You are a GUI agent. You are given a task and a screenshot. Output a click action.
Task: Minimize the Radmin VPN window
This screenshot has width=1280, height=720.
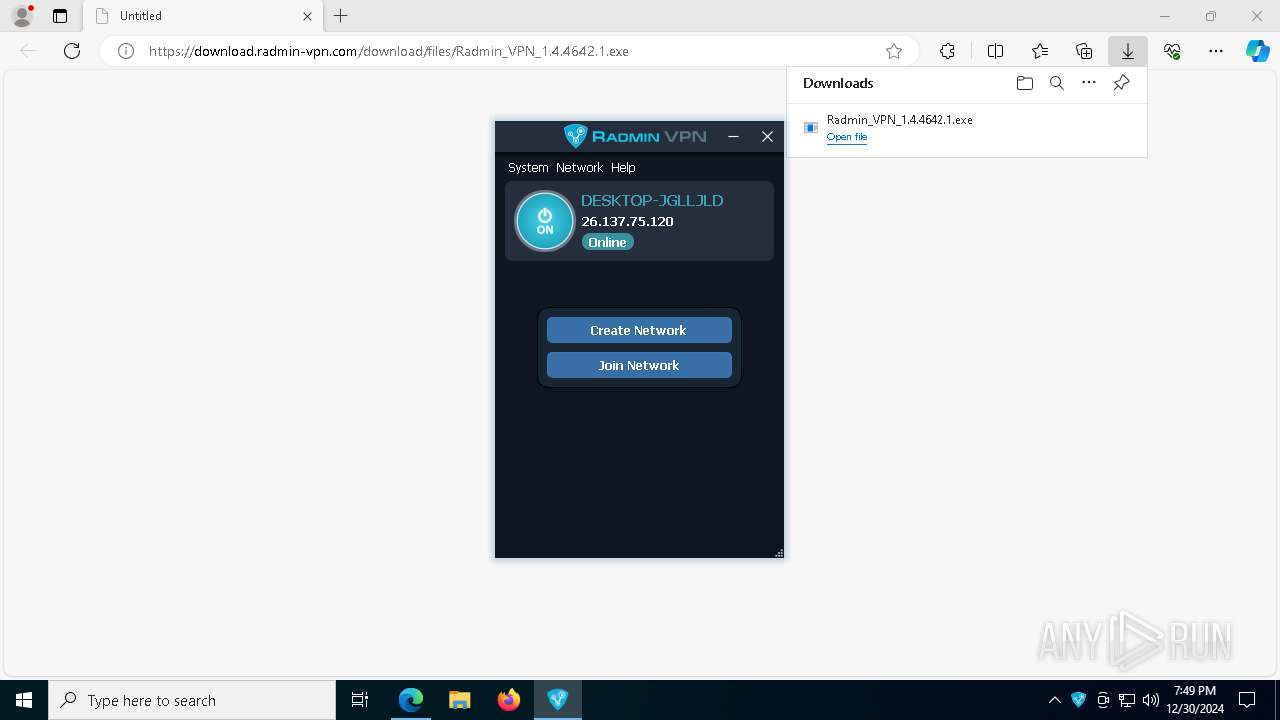[x=734, y=136]
